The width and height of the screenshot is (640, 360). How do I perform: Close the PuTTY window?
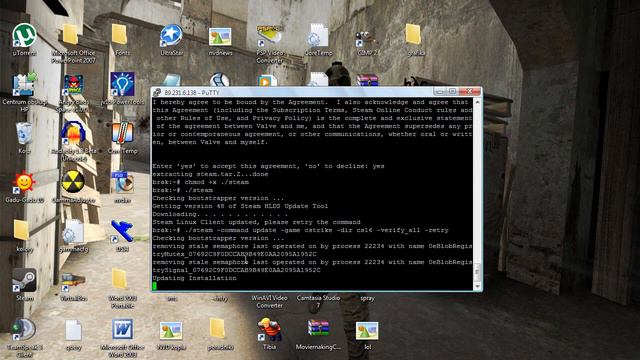(469, 91)
